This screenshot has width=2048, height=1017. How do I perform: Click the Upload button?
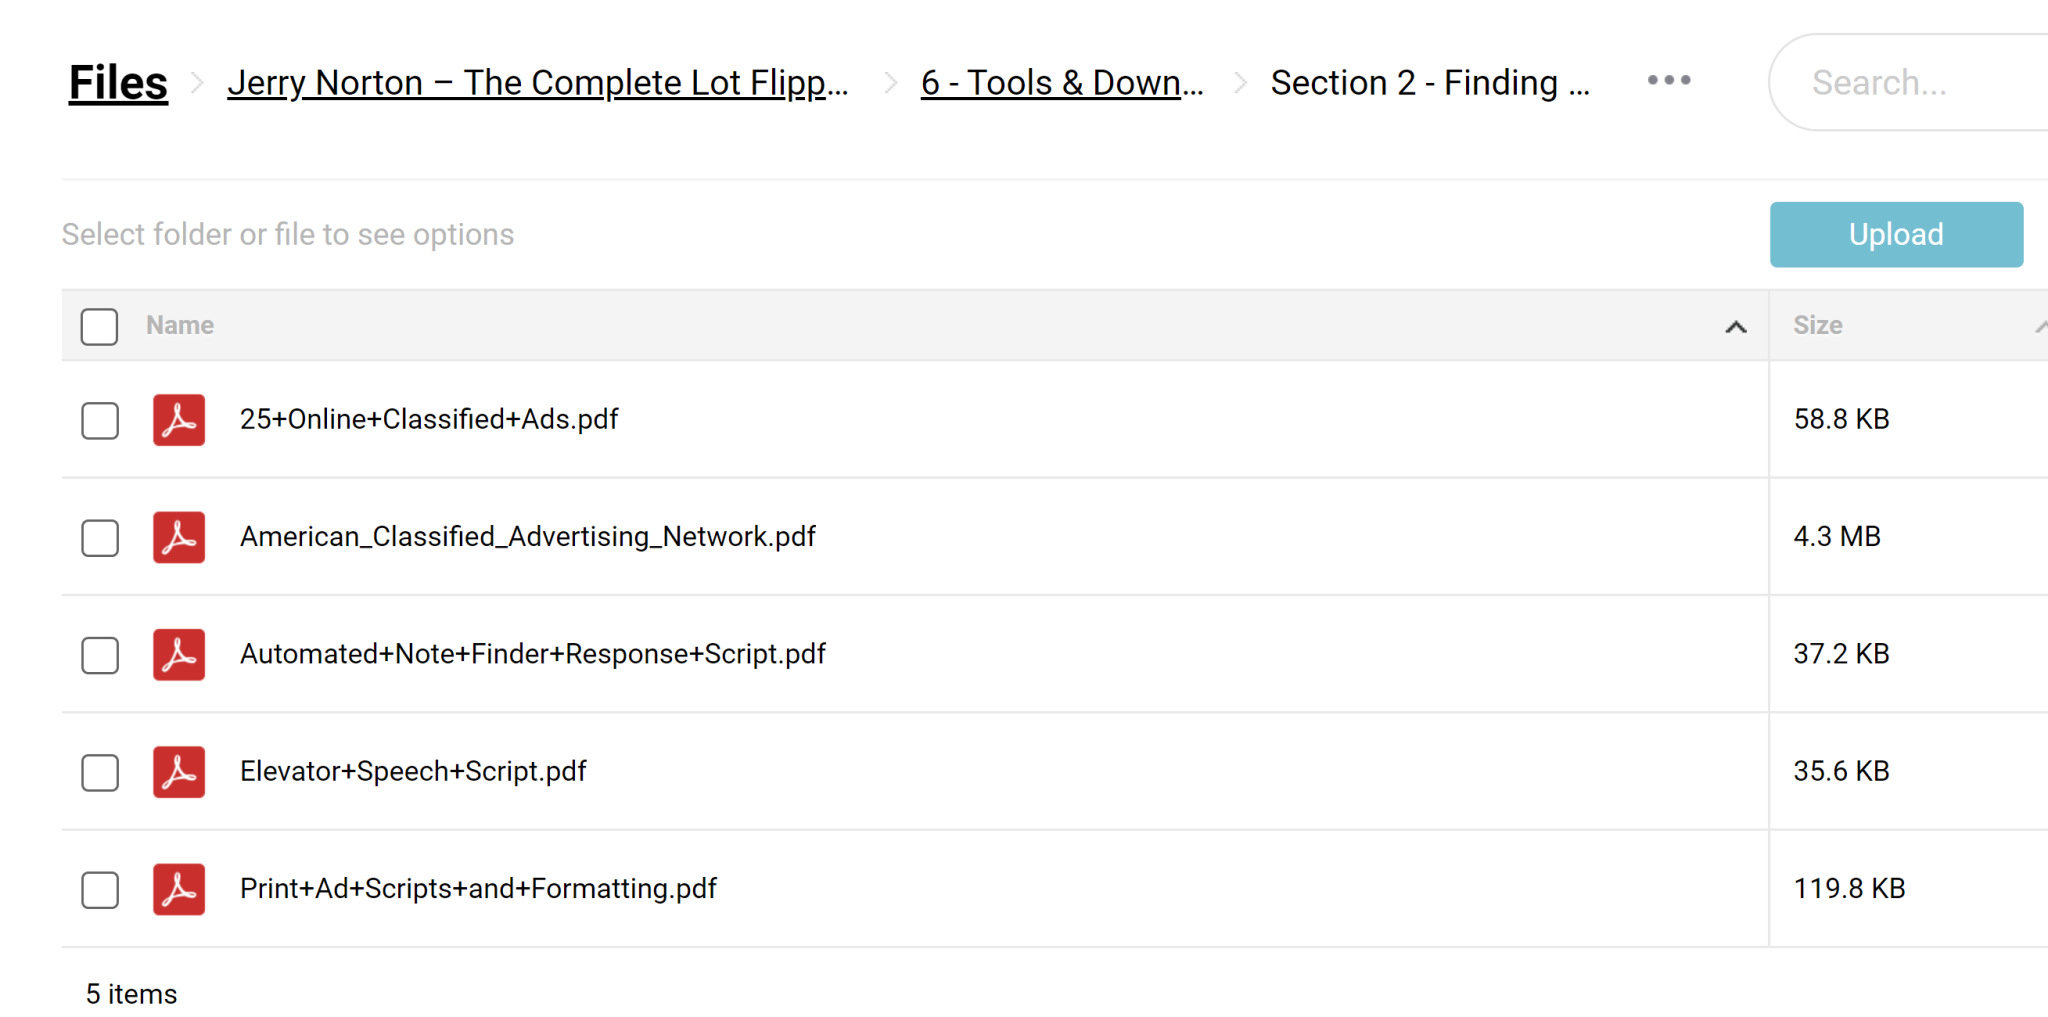1896,235
